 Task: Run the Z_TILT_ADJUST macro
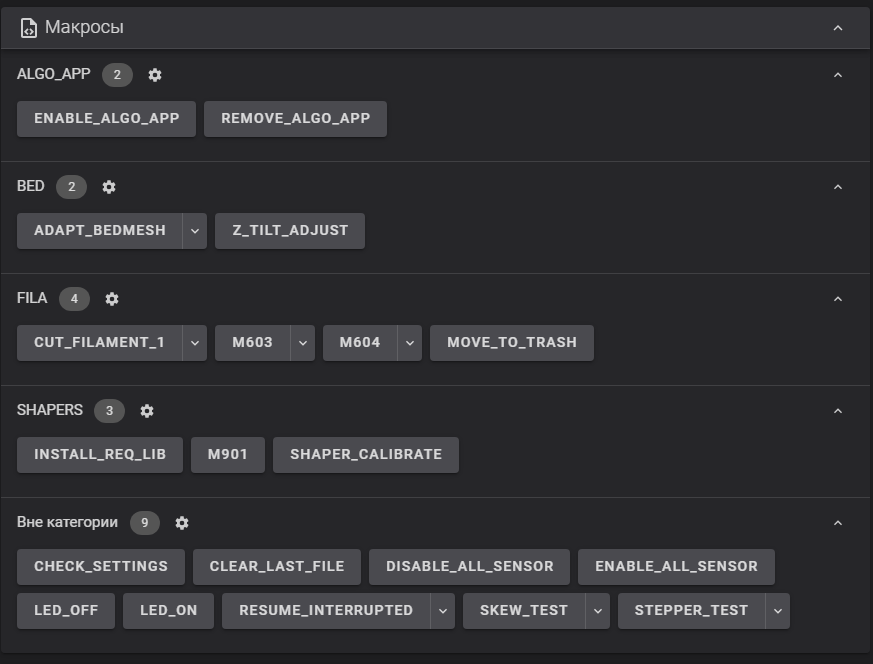coord(290,230)
